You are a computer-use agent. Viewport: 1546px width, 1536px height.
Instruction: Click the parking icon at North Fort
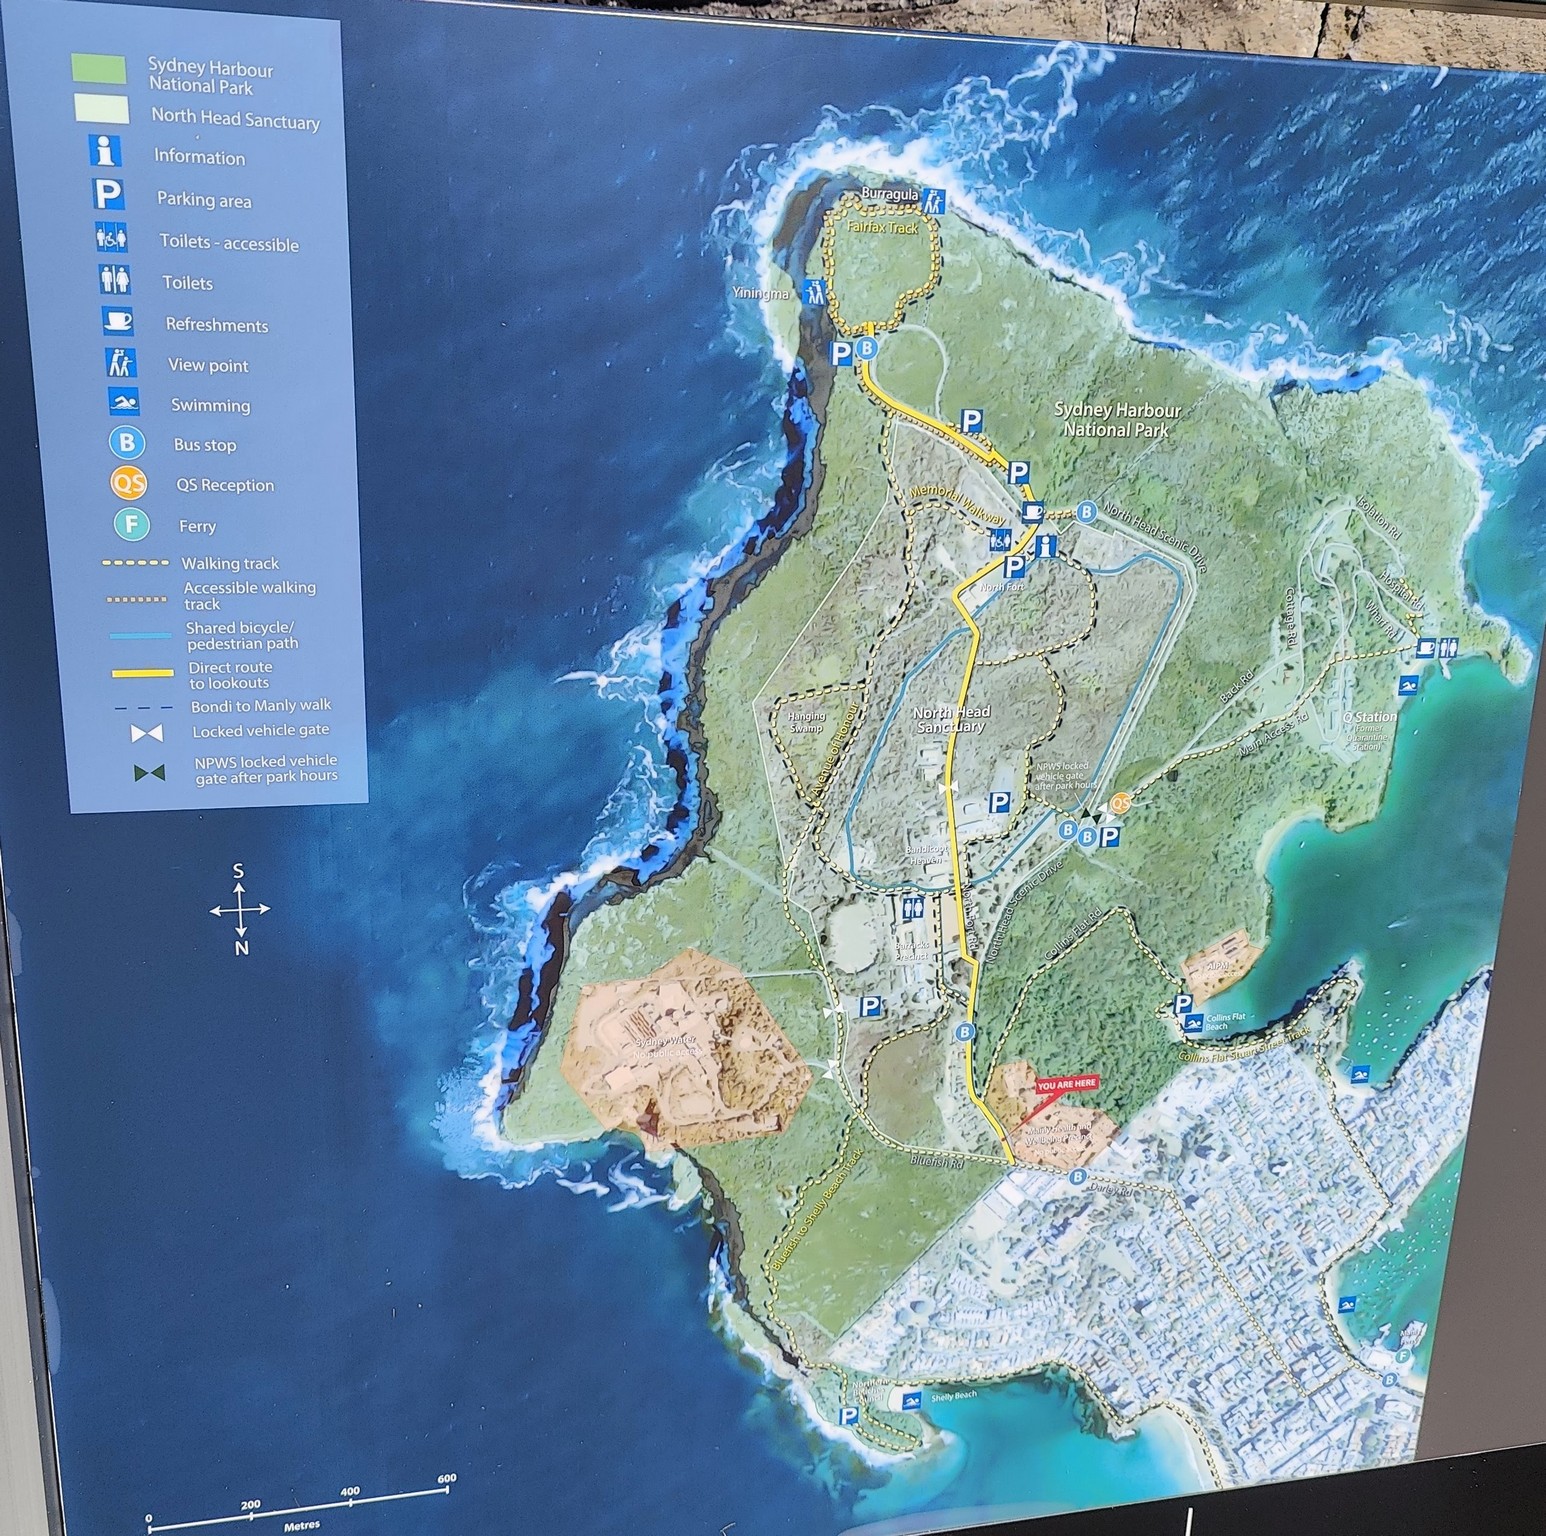[1014, 567]
